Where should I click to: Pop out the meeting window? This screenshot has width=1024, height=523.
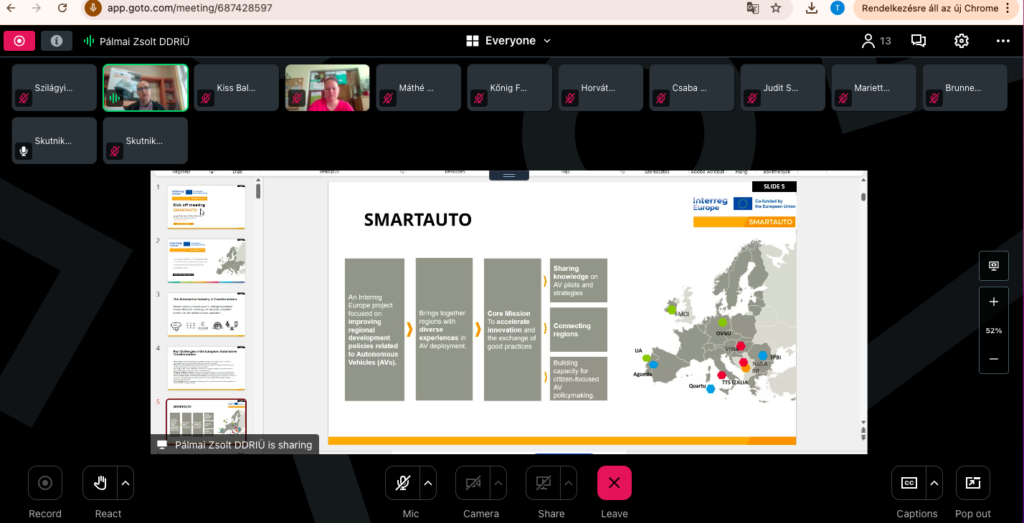(972, 483)
